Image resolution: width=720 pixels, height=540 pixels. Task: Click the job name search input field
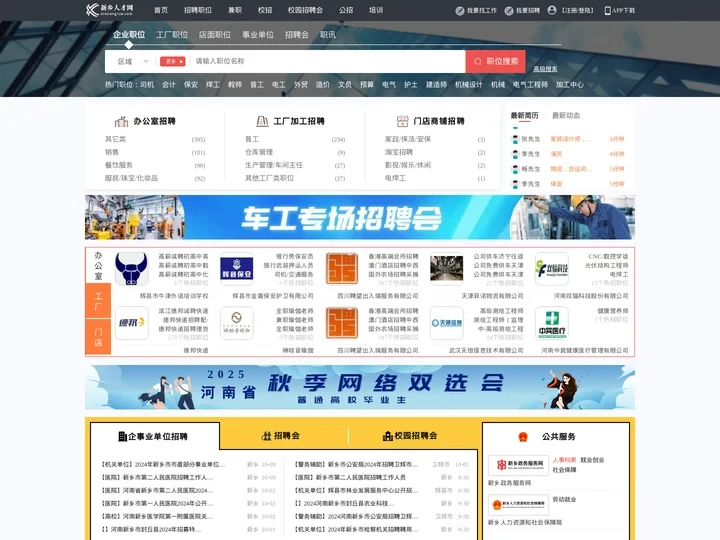pyautogui.click(x=328, y=61)
